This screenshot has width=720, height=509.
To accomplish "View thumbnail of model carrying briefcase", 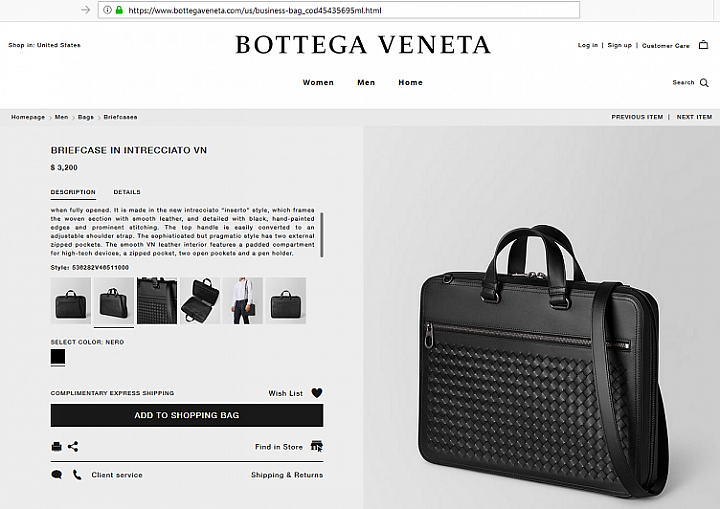I will pos(243,300).
